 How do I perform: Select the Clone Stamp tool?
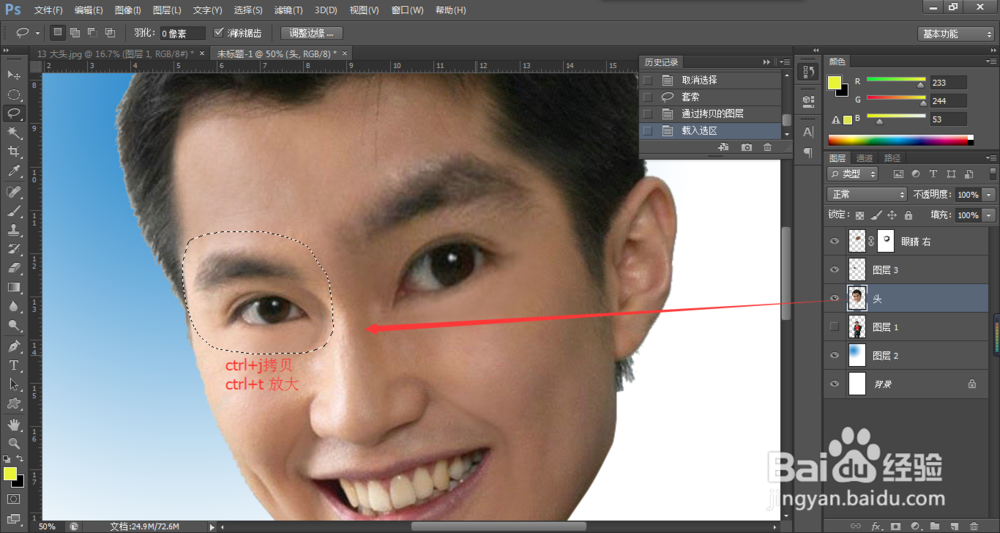13,230
